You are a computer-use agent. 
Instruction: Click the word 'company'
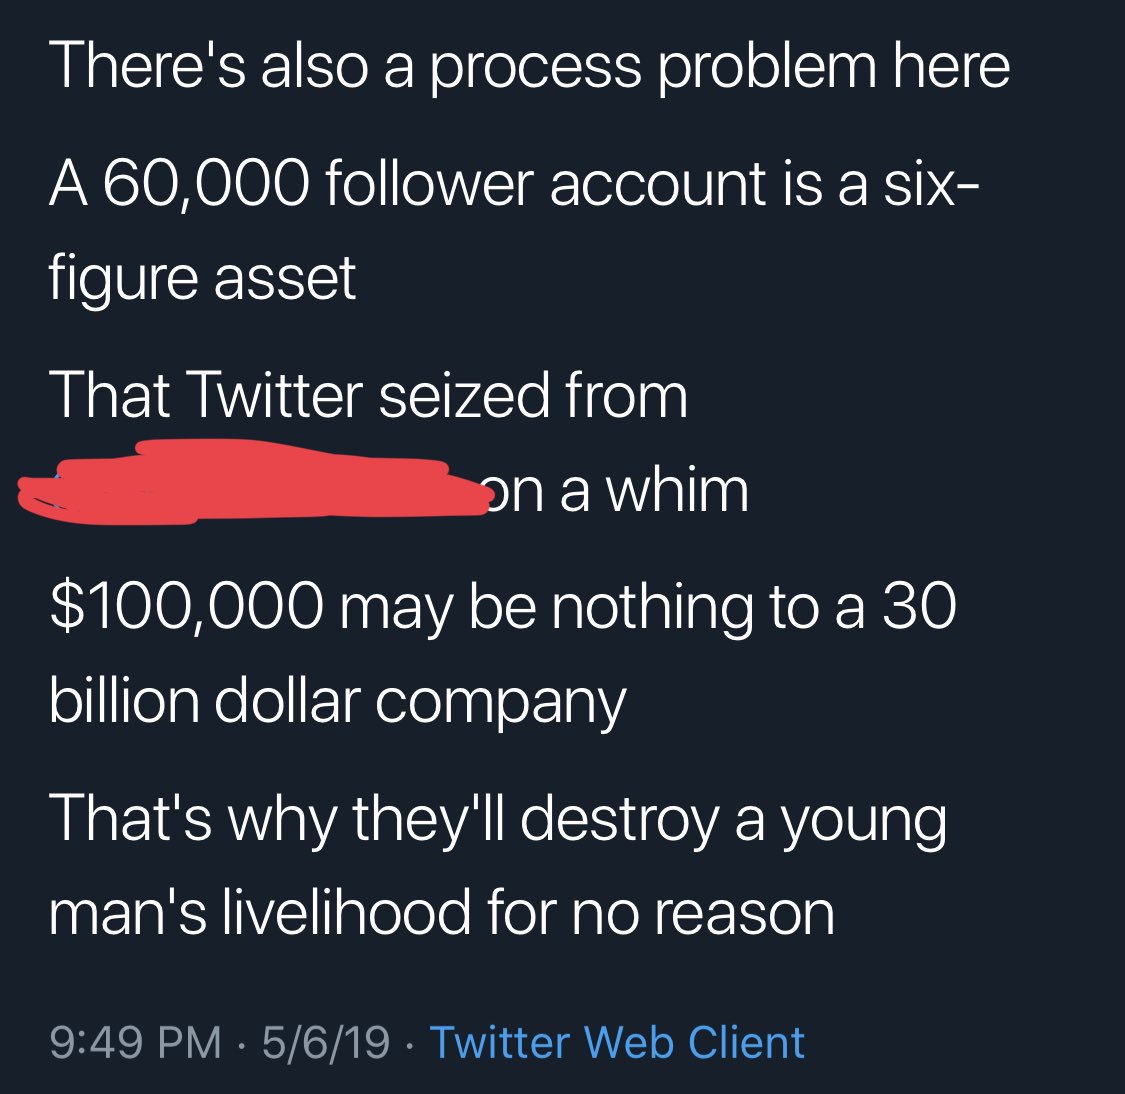pos(501,706)
